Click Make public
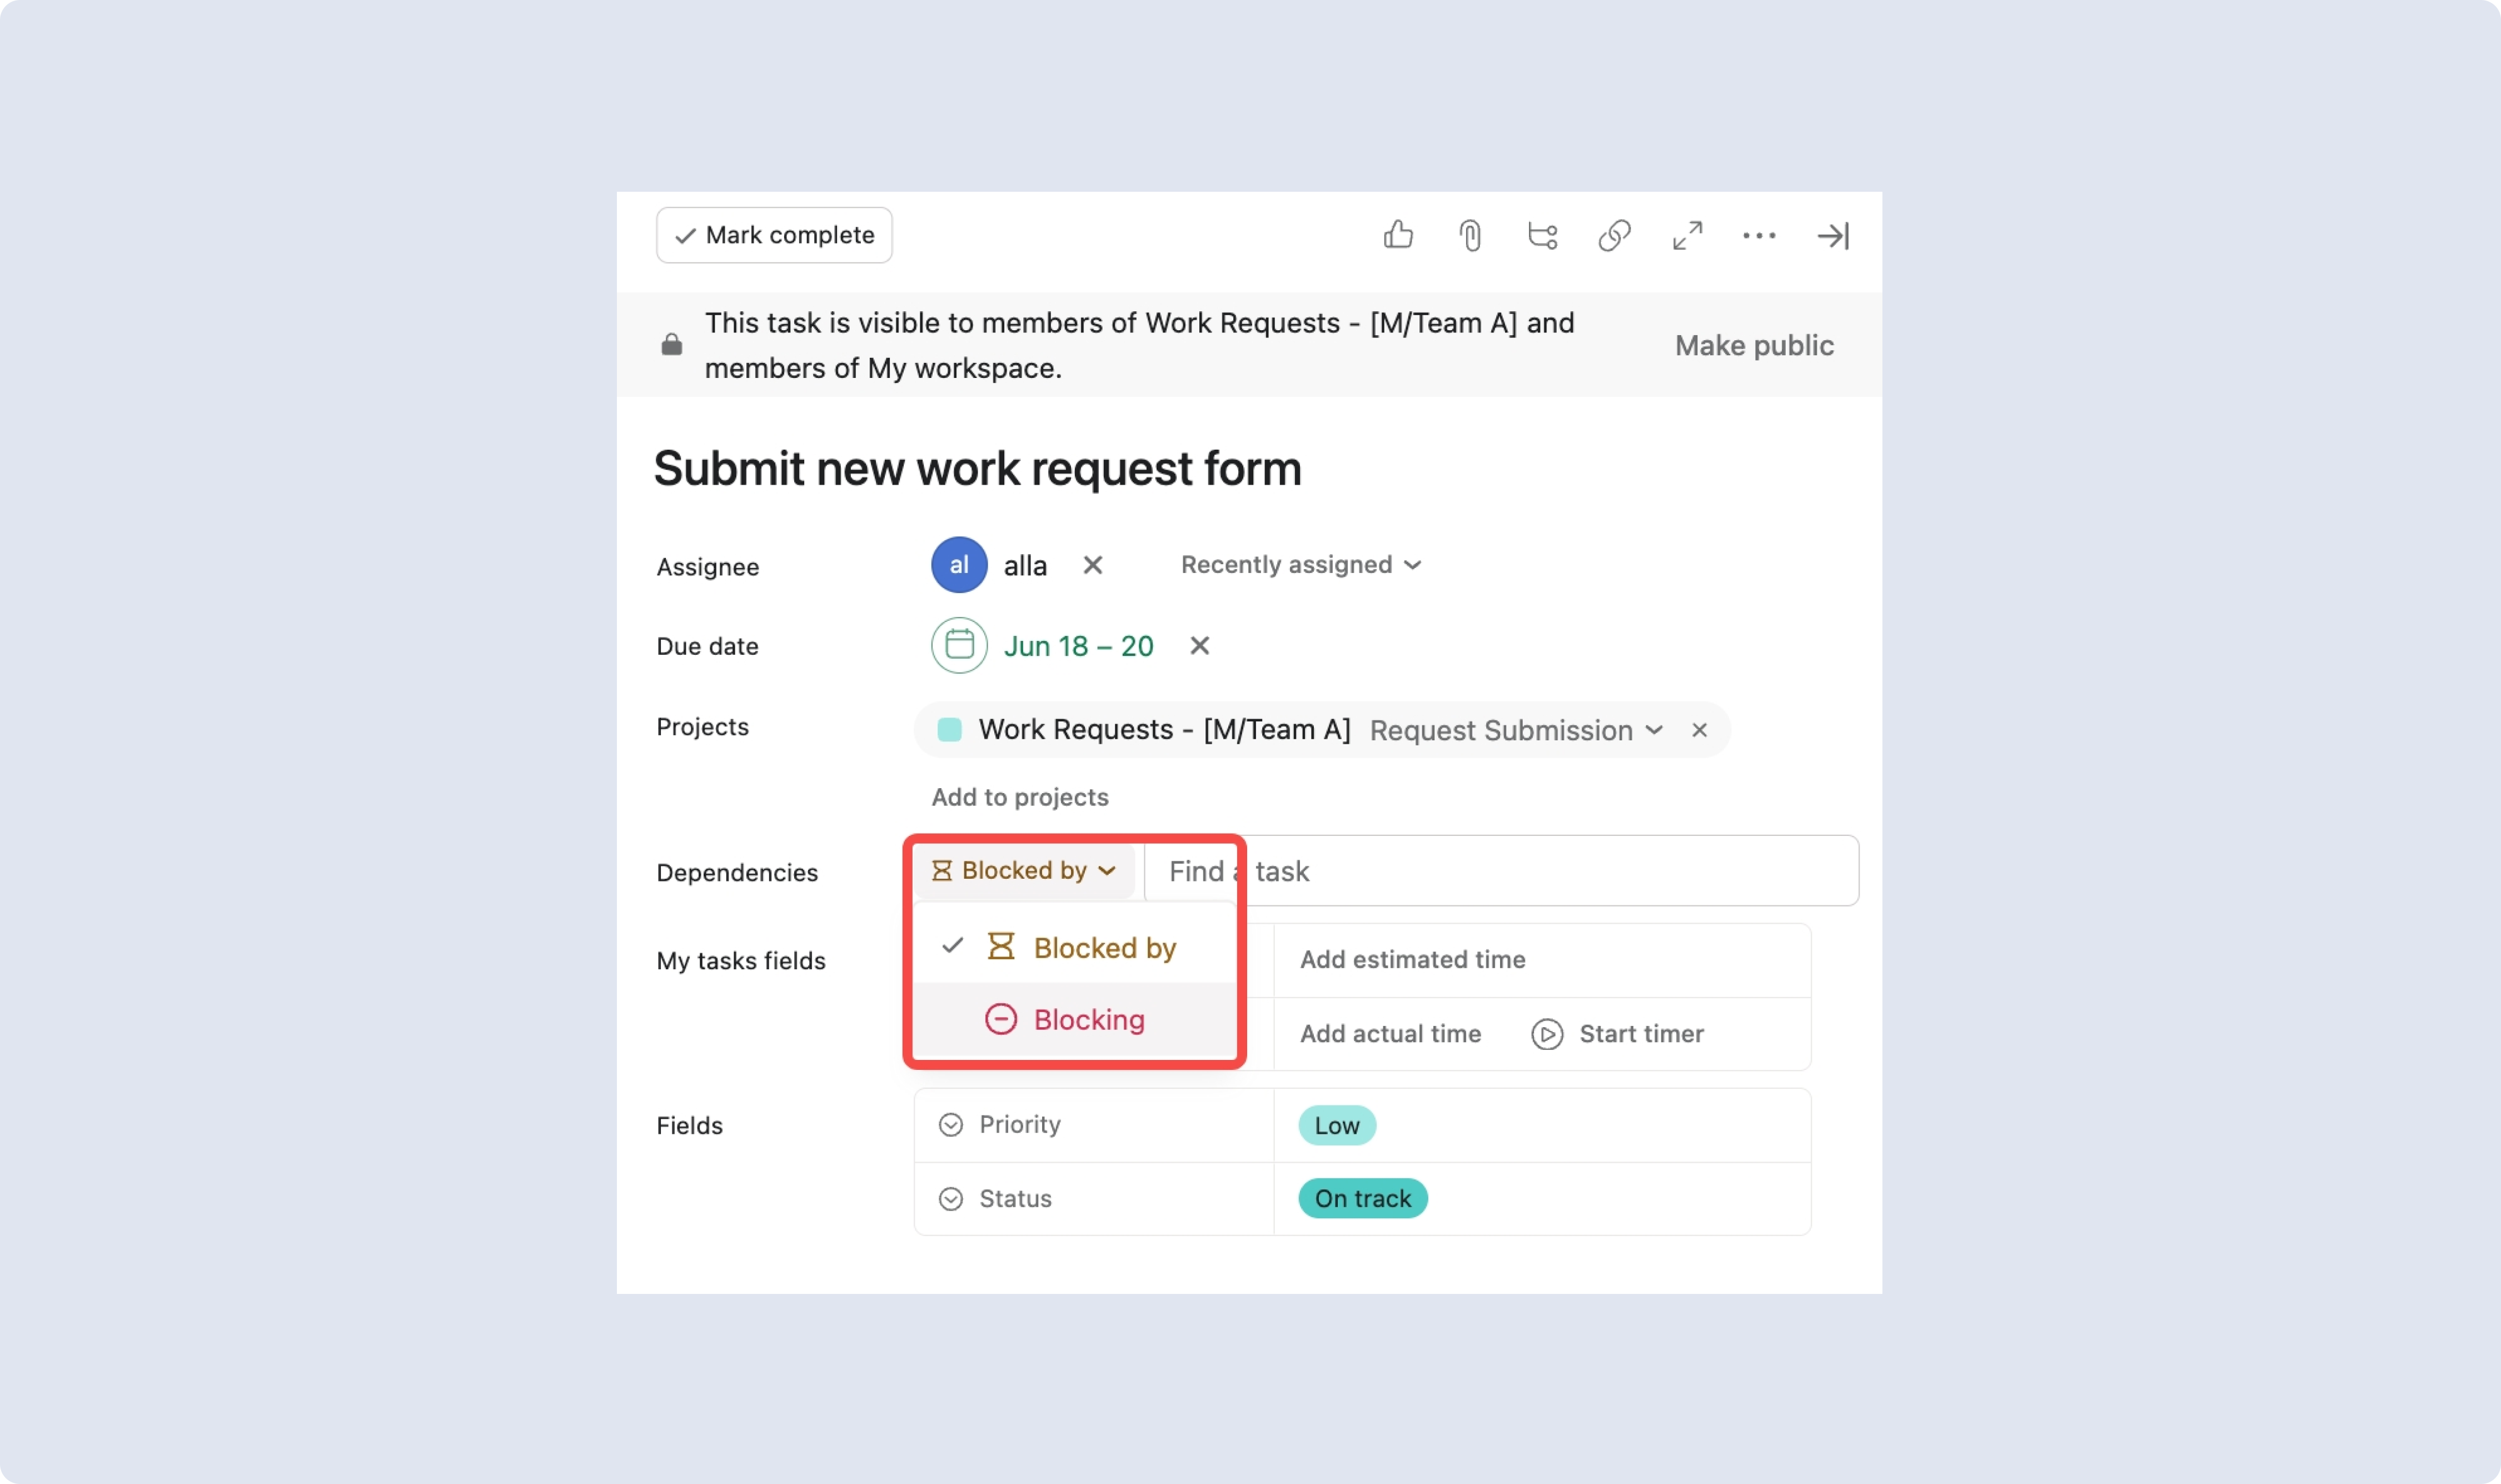The height and width of the screenshot is (1484, 2501). coord(1754,345)
